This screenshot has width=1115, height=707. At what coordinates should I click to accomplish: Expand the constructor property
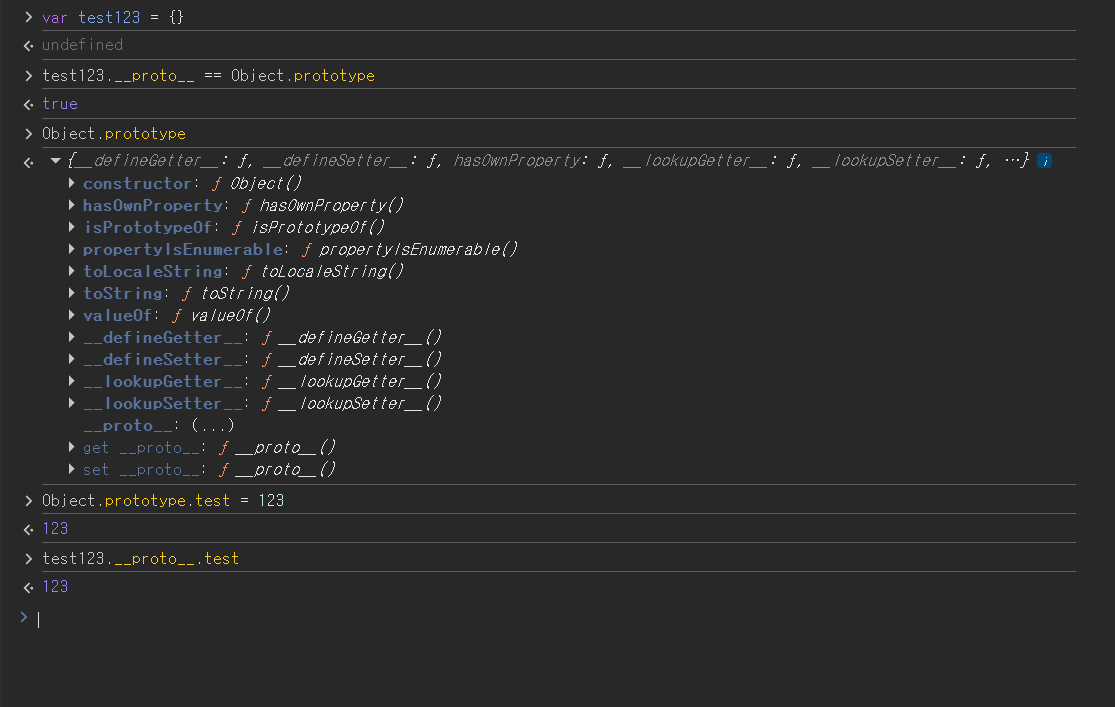click(72, 184)
